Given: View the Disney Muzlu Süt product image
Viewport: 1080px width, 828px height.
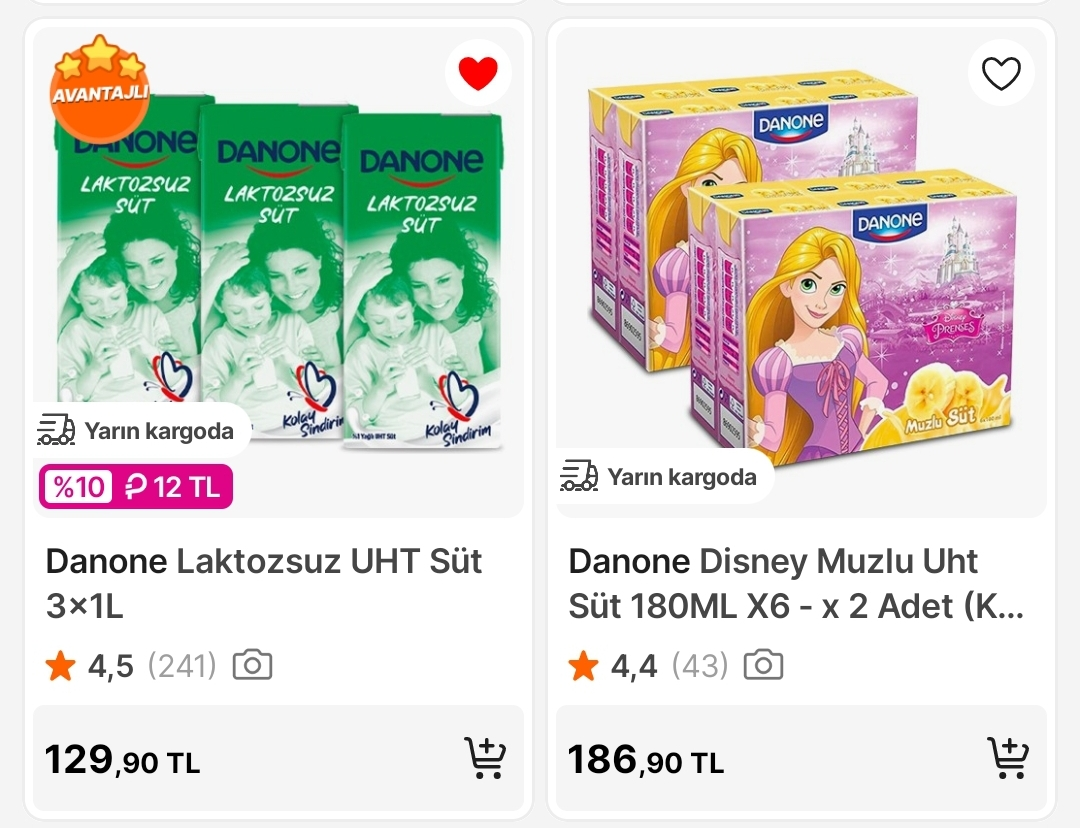Looking at the screenshot, I should click(x=800, y=270).
